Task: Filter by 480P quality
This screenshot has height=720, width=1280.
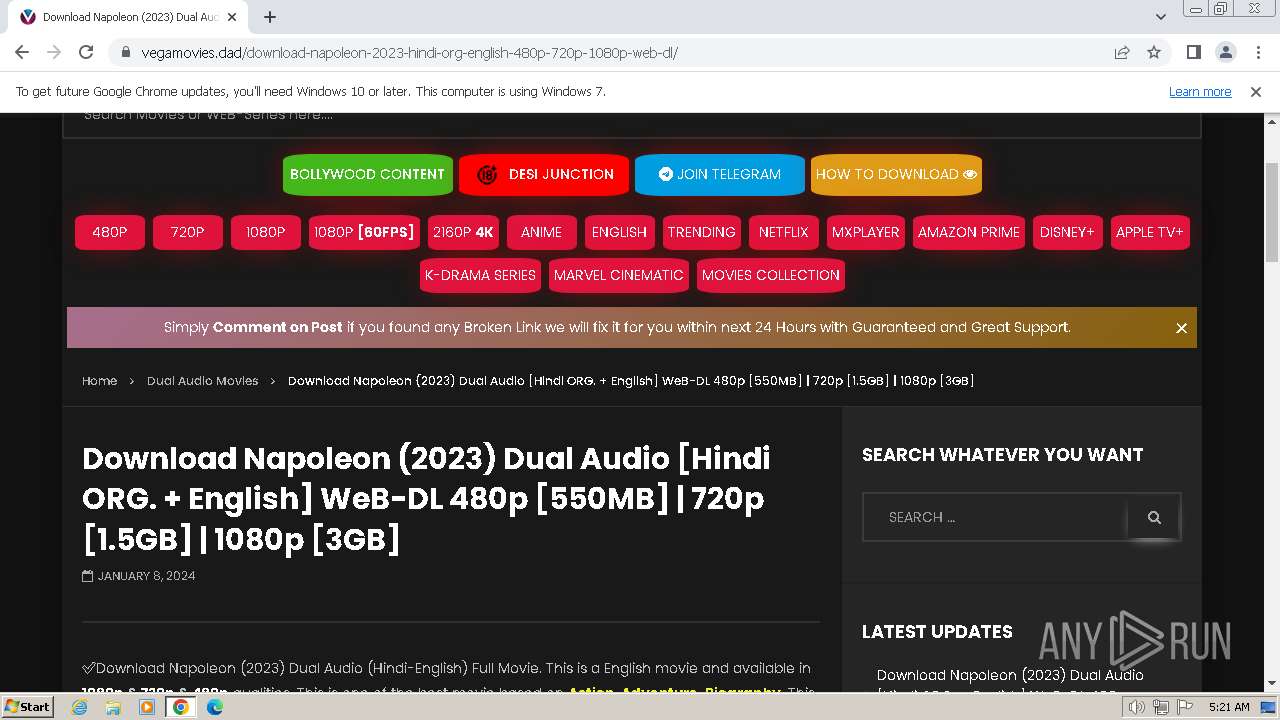Action: coord(110,232)
